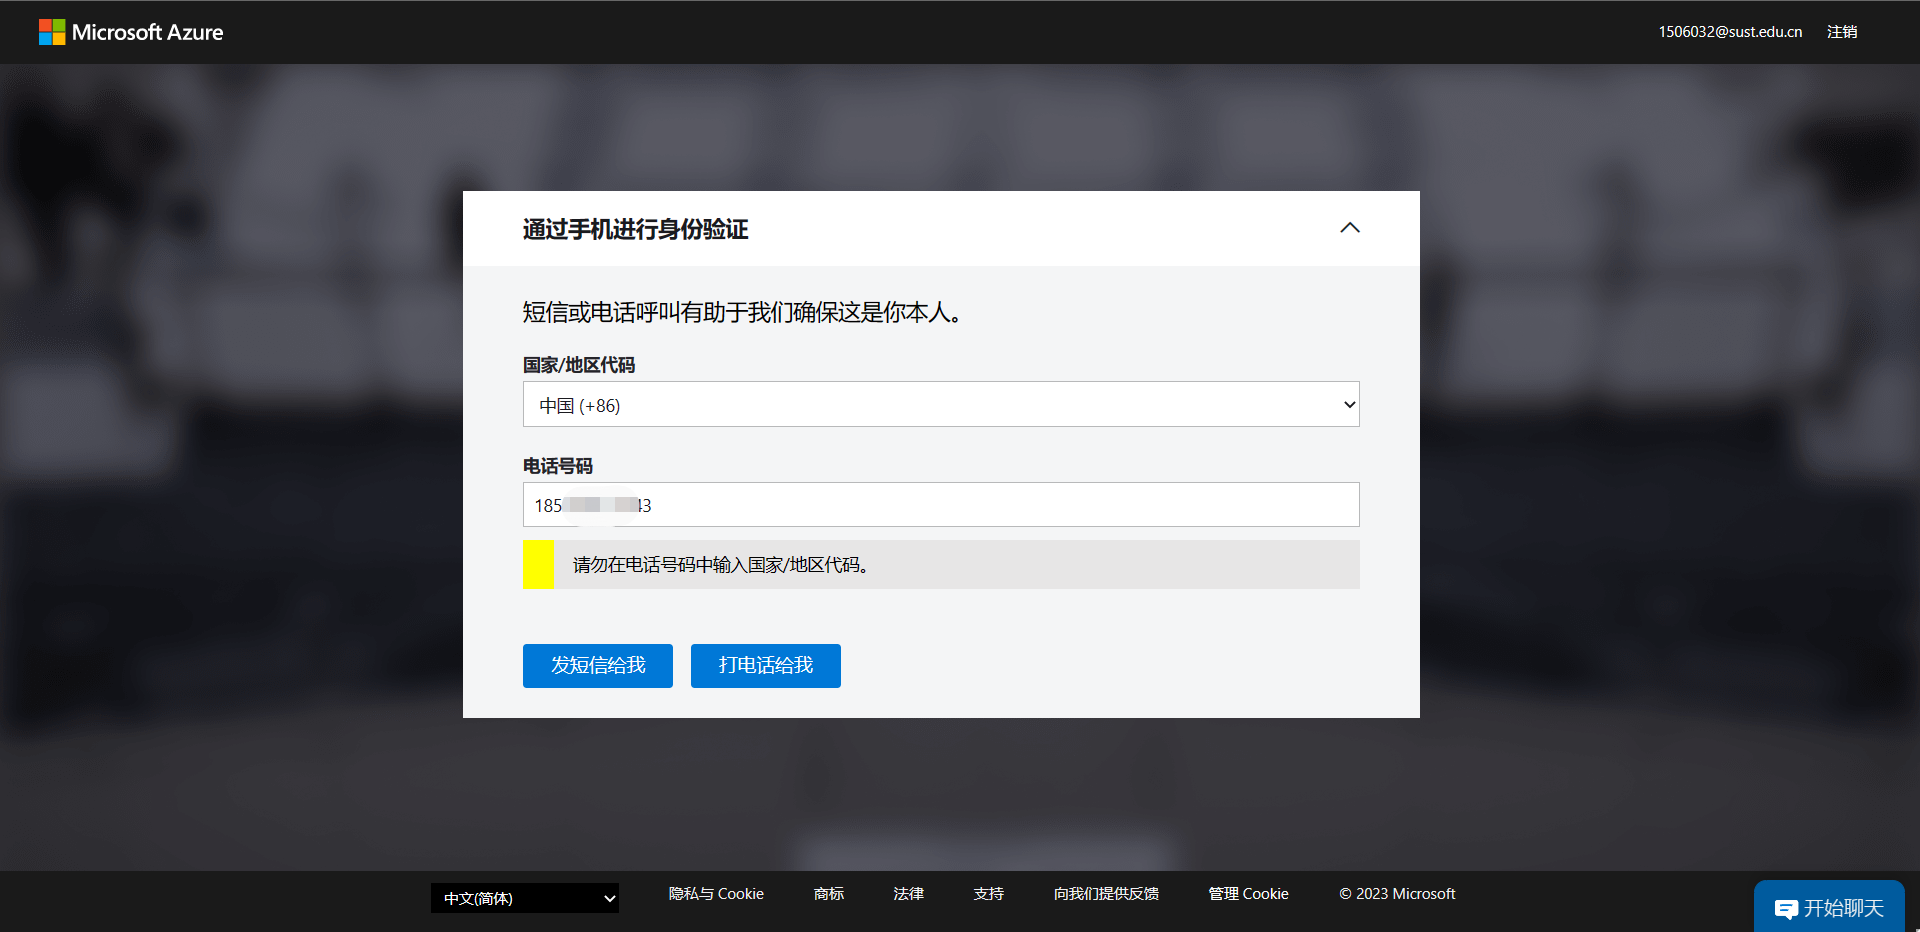Click 向我们提供反馈 link

(x=1106, y=894)
